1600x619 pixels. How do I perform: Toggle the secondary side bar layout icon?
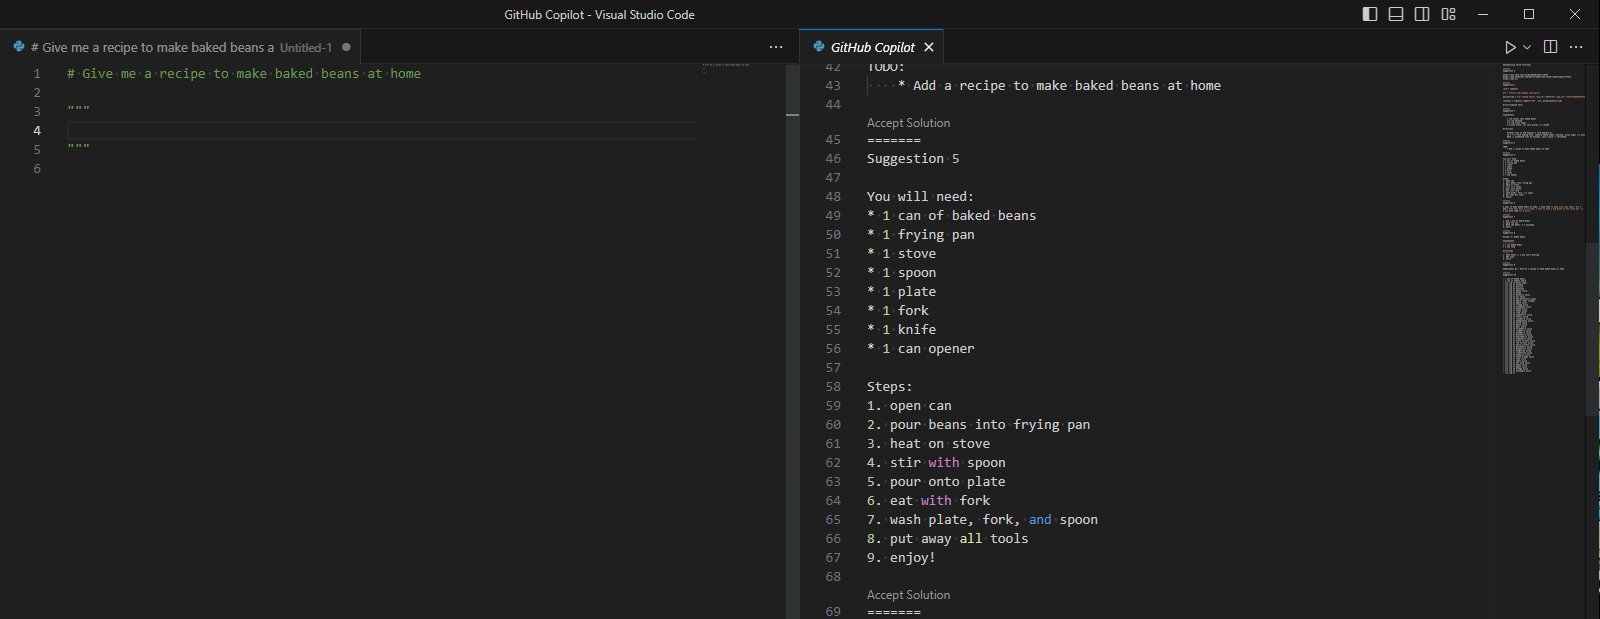click(x=1422, y=14)
